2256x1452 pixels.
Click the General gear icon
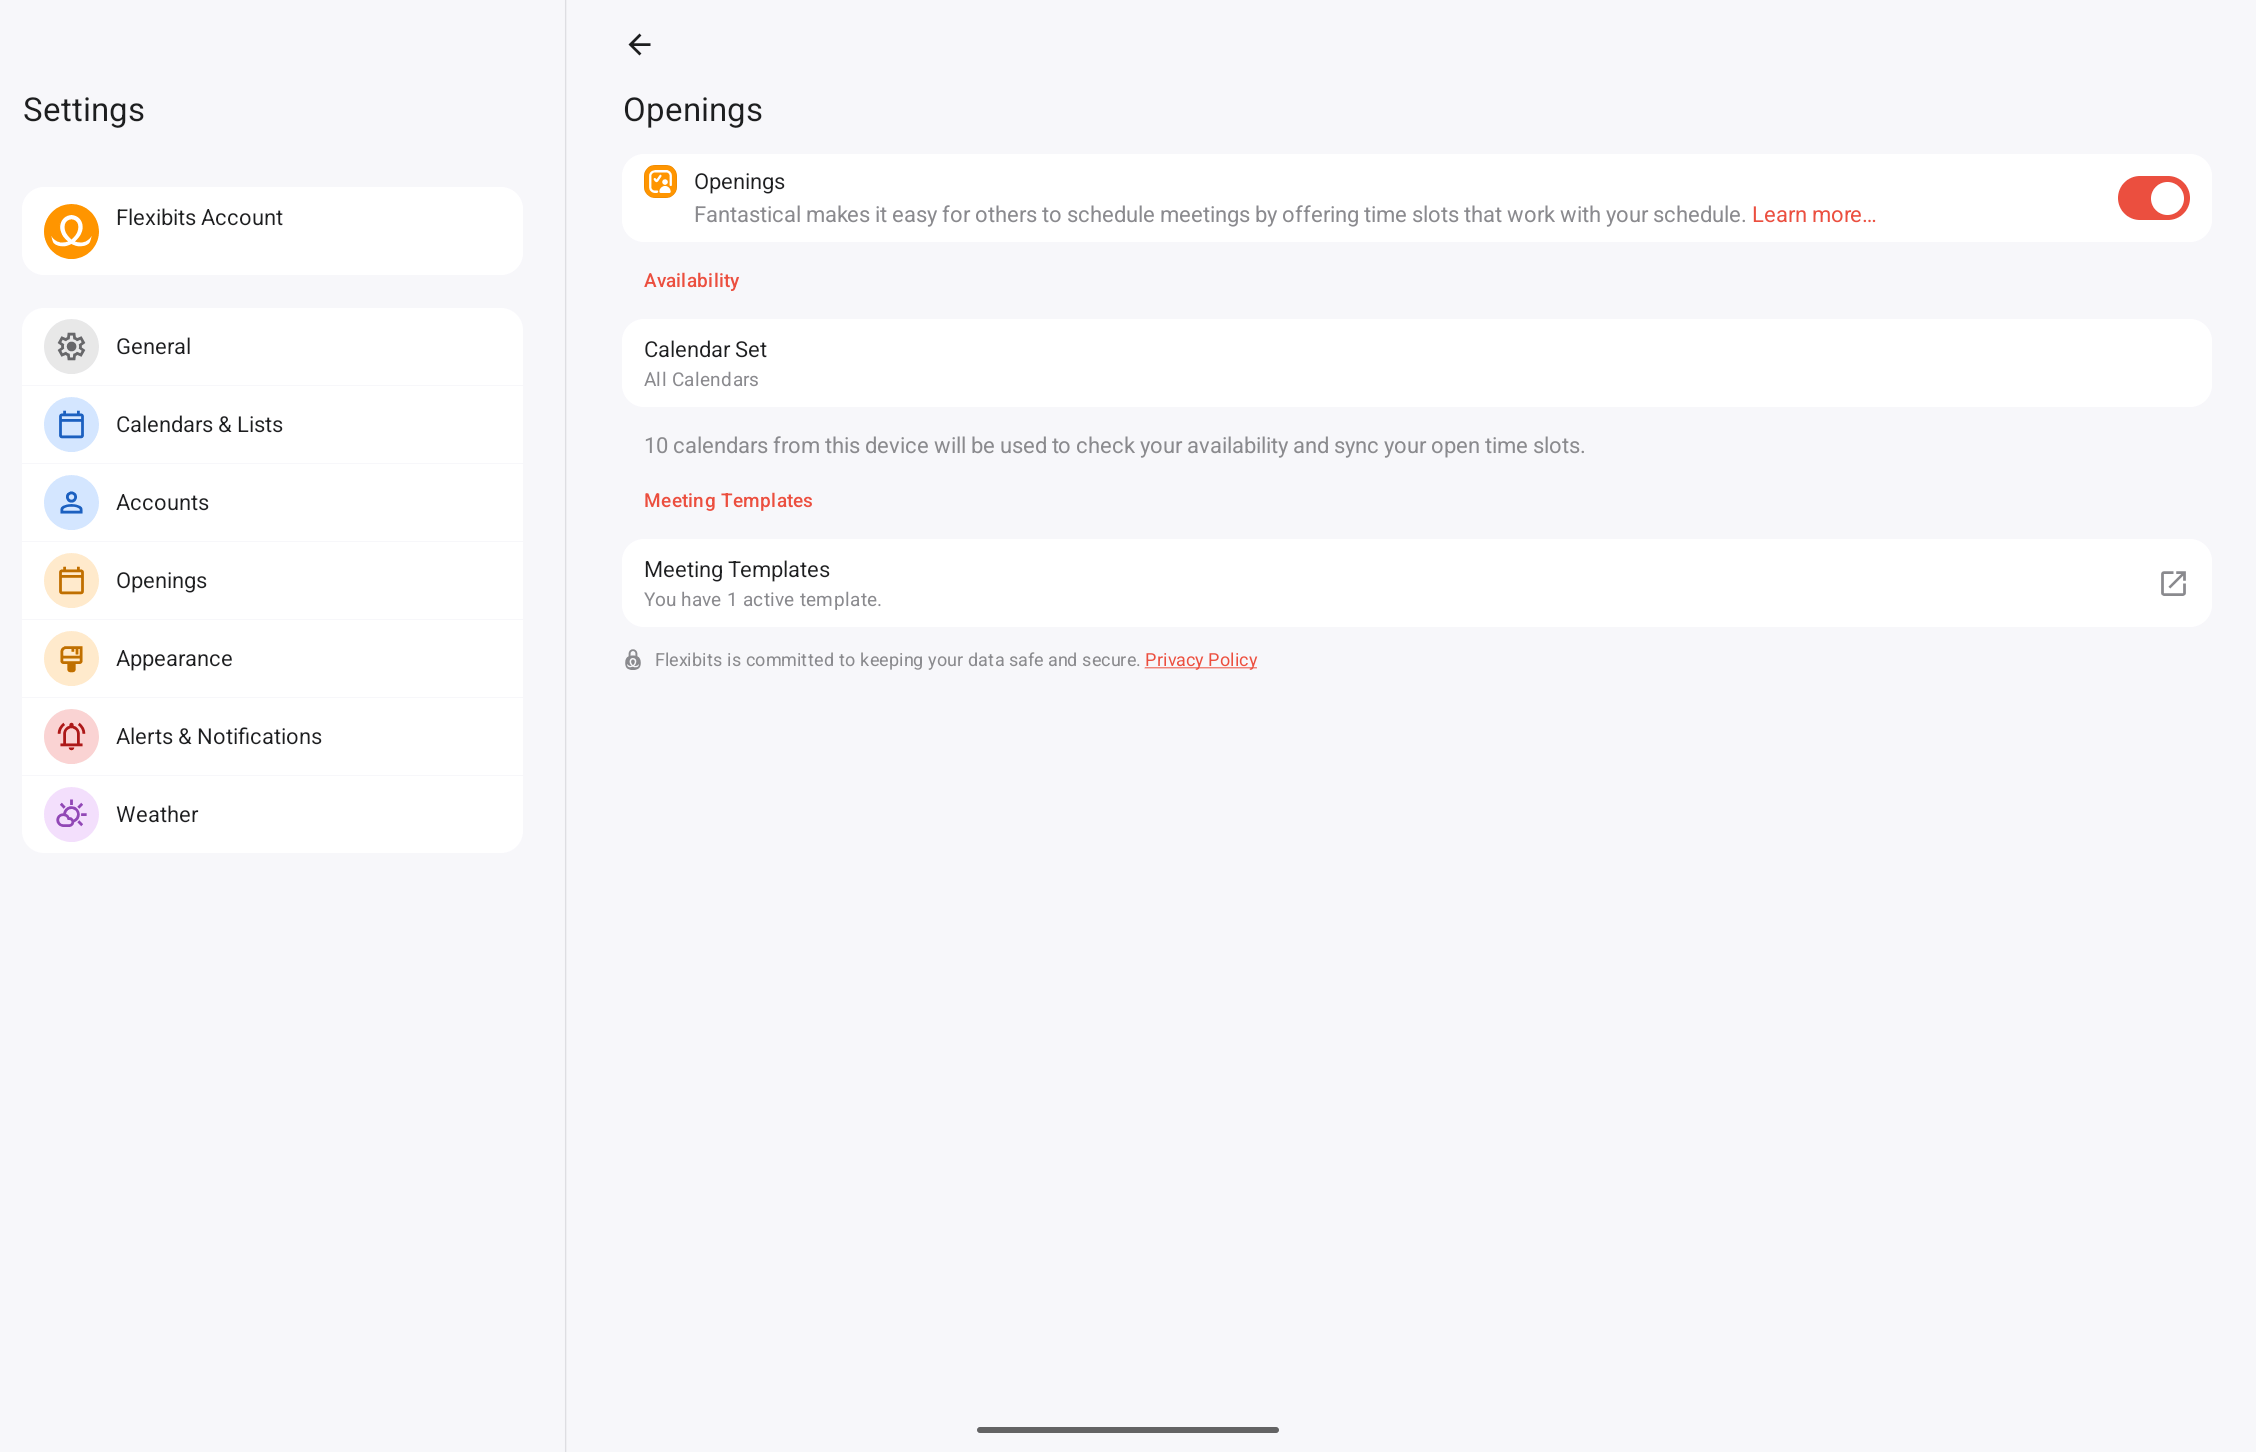71,347
